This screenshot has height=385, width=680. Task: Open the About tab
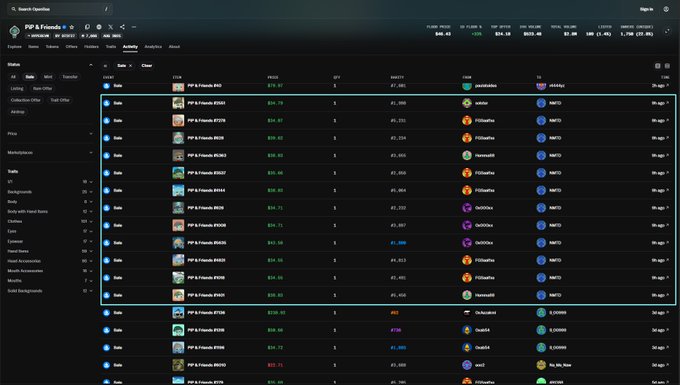point(174,46)
